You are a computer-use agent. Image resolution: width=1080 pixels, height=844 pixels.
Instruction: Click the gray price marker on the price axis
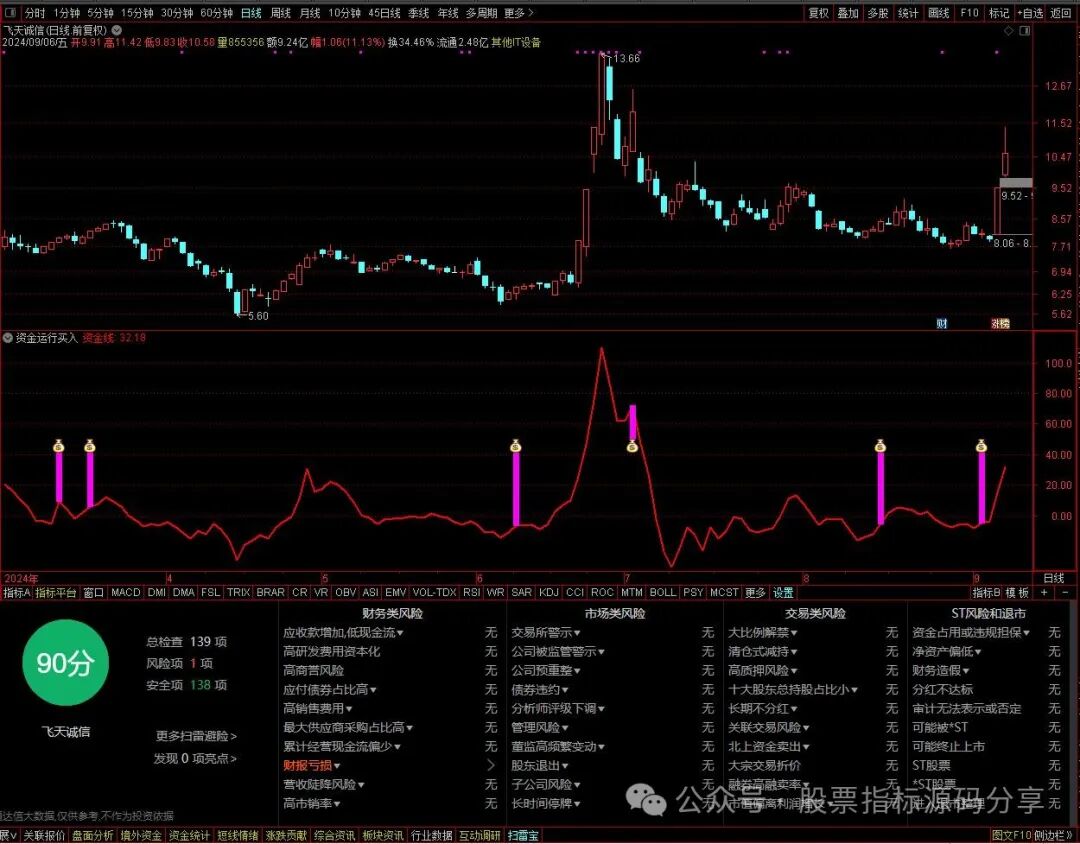(x=1016, y=183)
